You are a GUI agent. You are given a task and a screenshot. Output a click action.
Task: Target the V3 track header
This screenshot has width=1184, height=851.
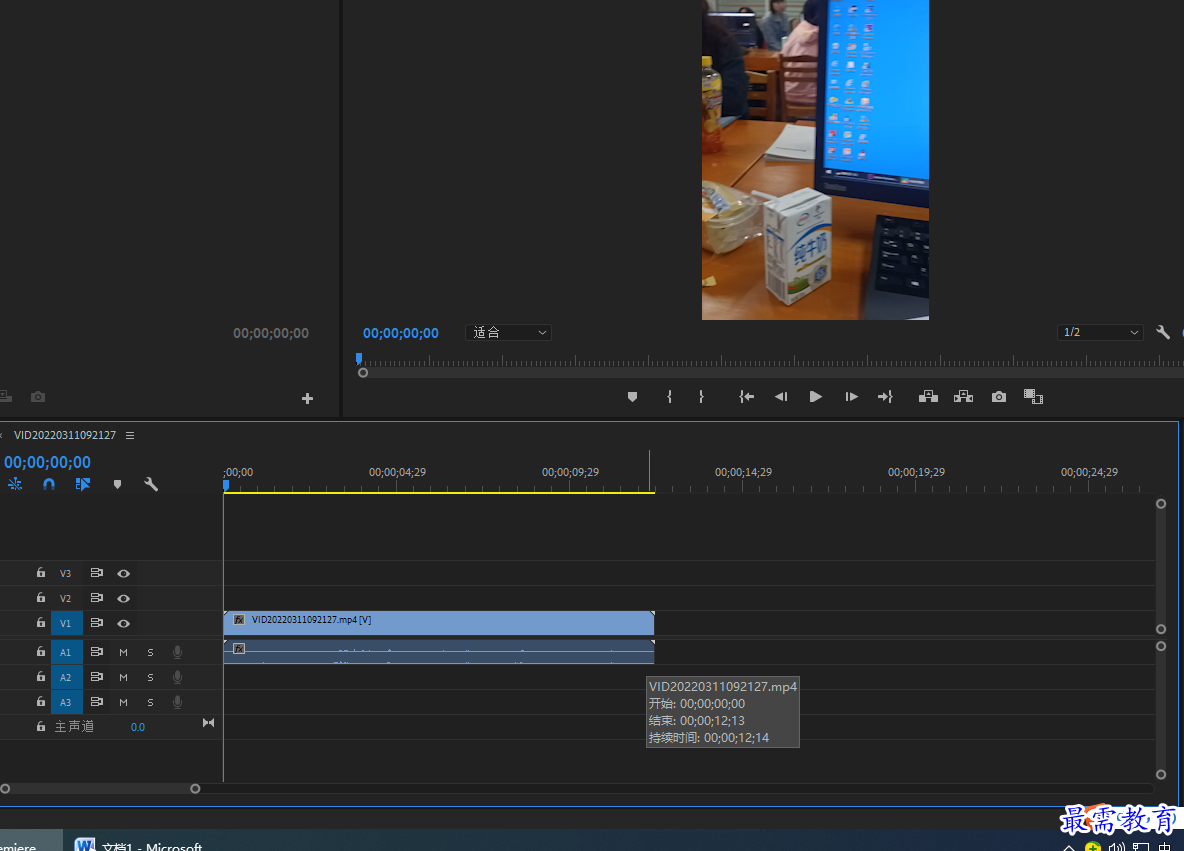[66, 574]
